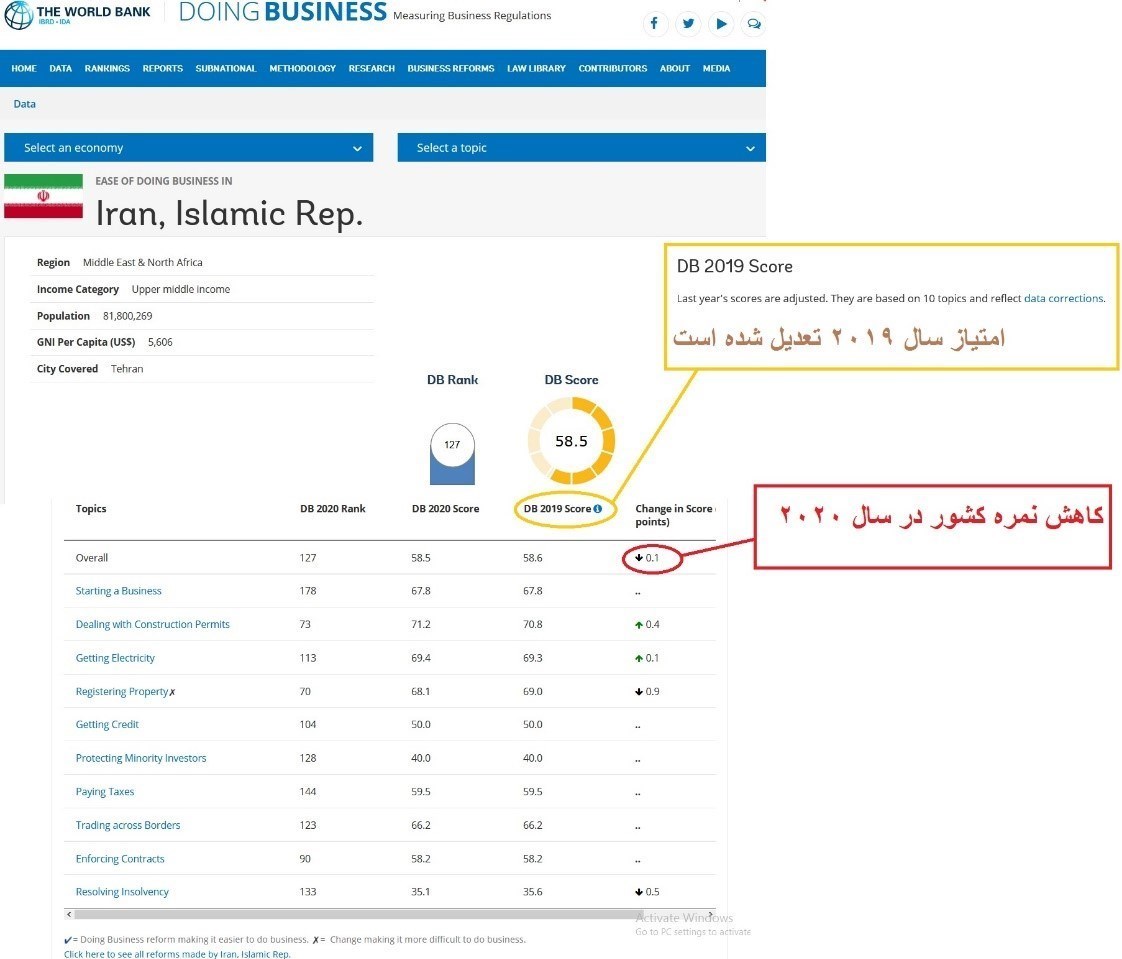
Task: Open Protecting Minority Investors link
Action: coord(141,759)
